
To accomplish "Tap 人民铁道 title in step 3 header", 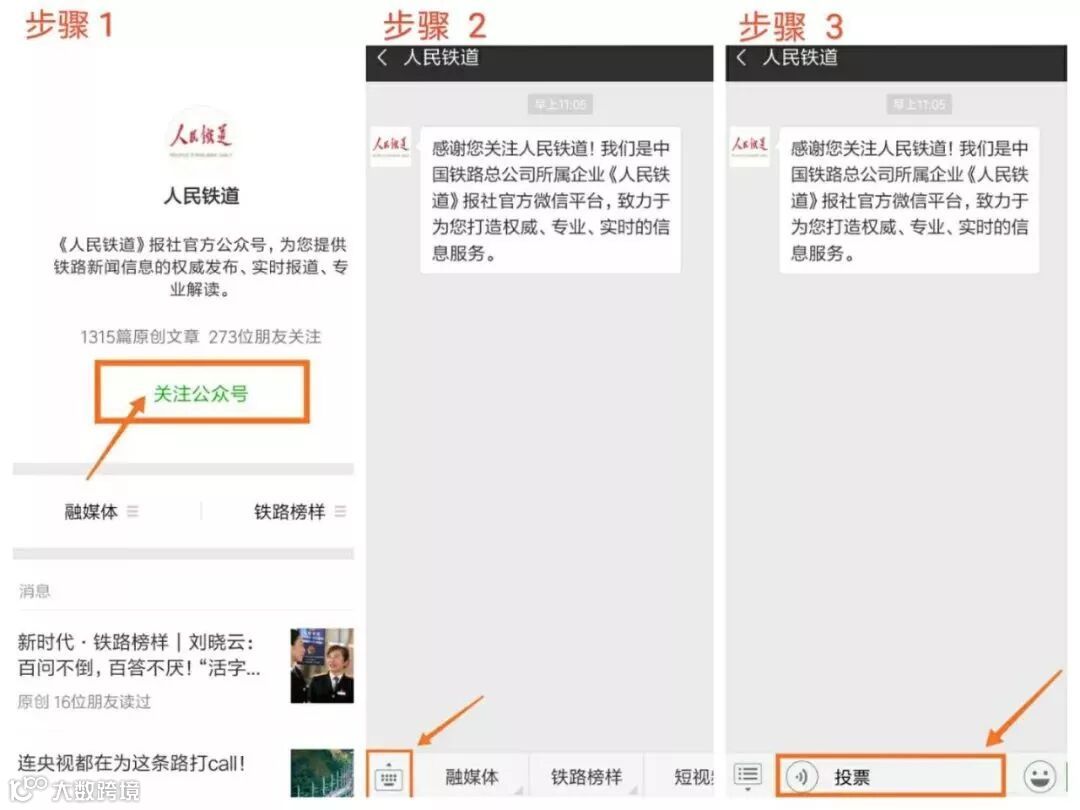I will 800,58.
